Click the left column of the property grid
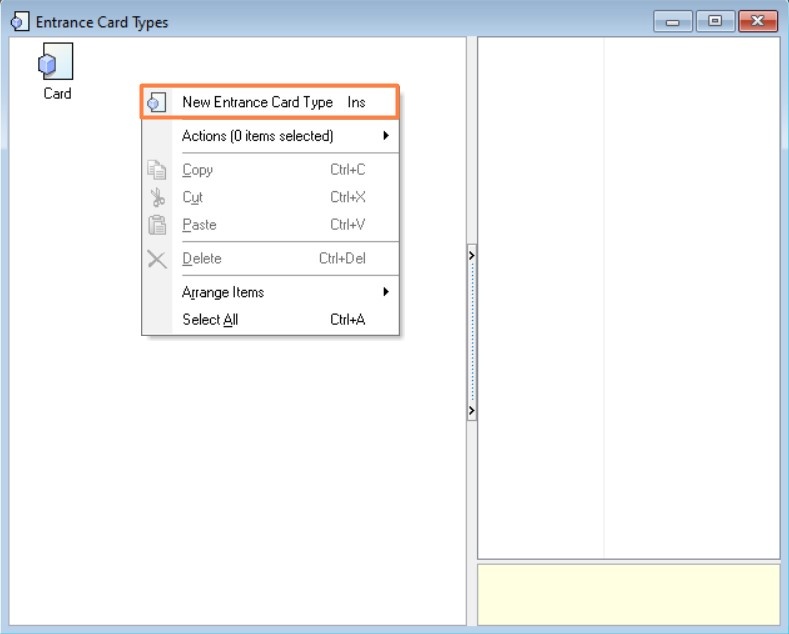The image size is (789, 634). click(x=540, y=300)
